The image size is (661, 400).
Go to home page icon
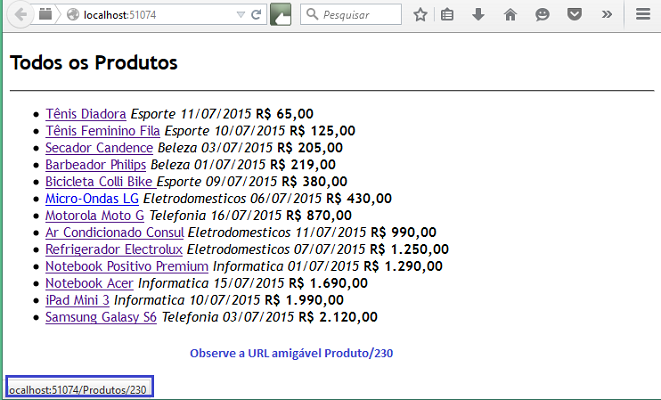[510, 15]
